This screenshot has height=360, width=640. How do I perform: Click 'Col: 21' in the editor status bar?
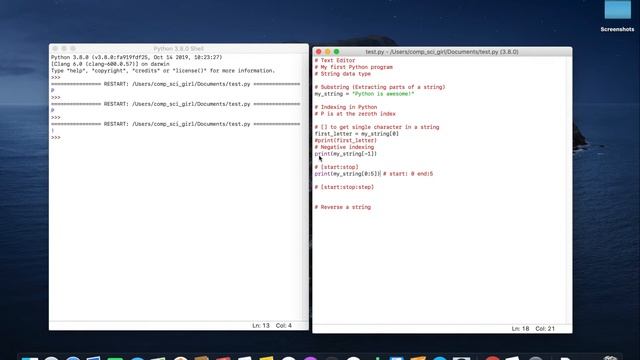pos(545,329)
